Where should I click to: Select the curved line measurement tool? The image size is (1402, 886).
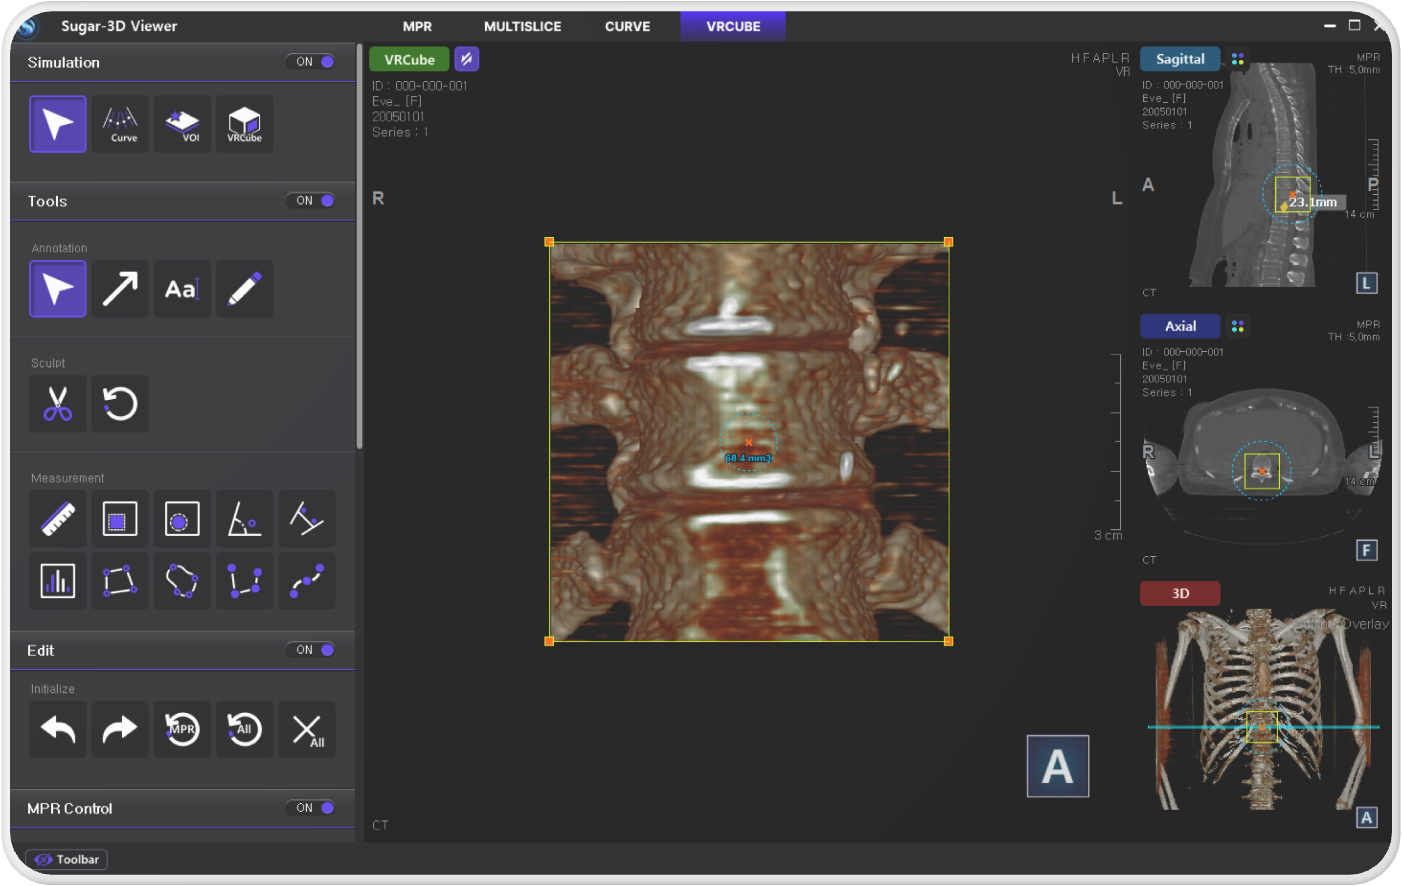[306, 581]
